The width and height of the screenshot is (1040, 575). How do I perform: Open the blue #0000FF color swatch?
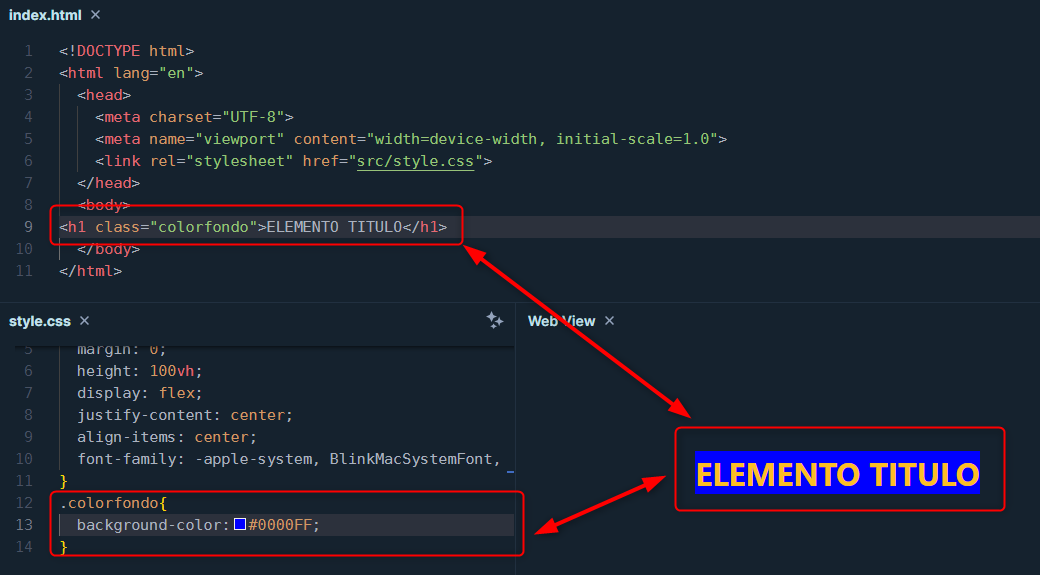(x=240, y=525)
